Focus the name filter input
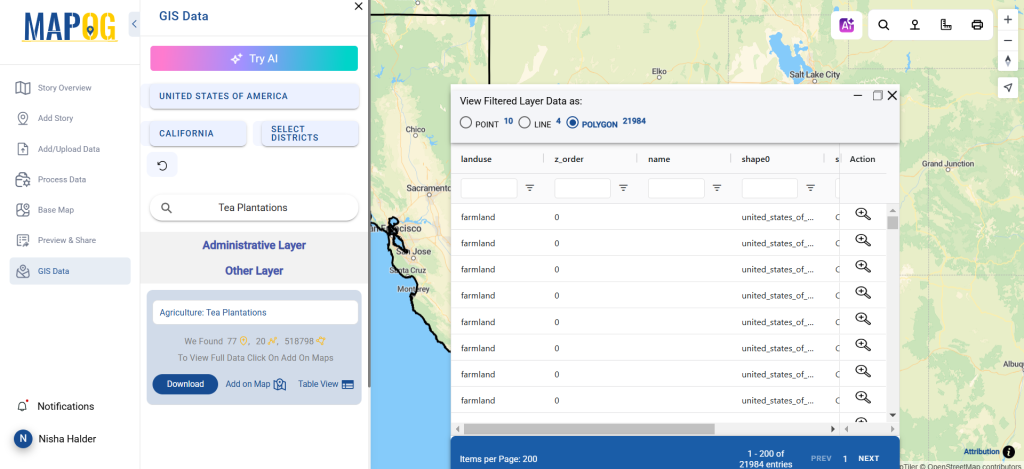The width and height of the screenshot is (1024, 469). [676, 188]
